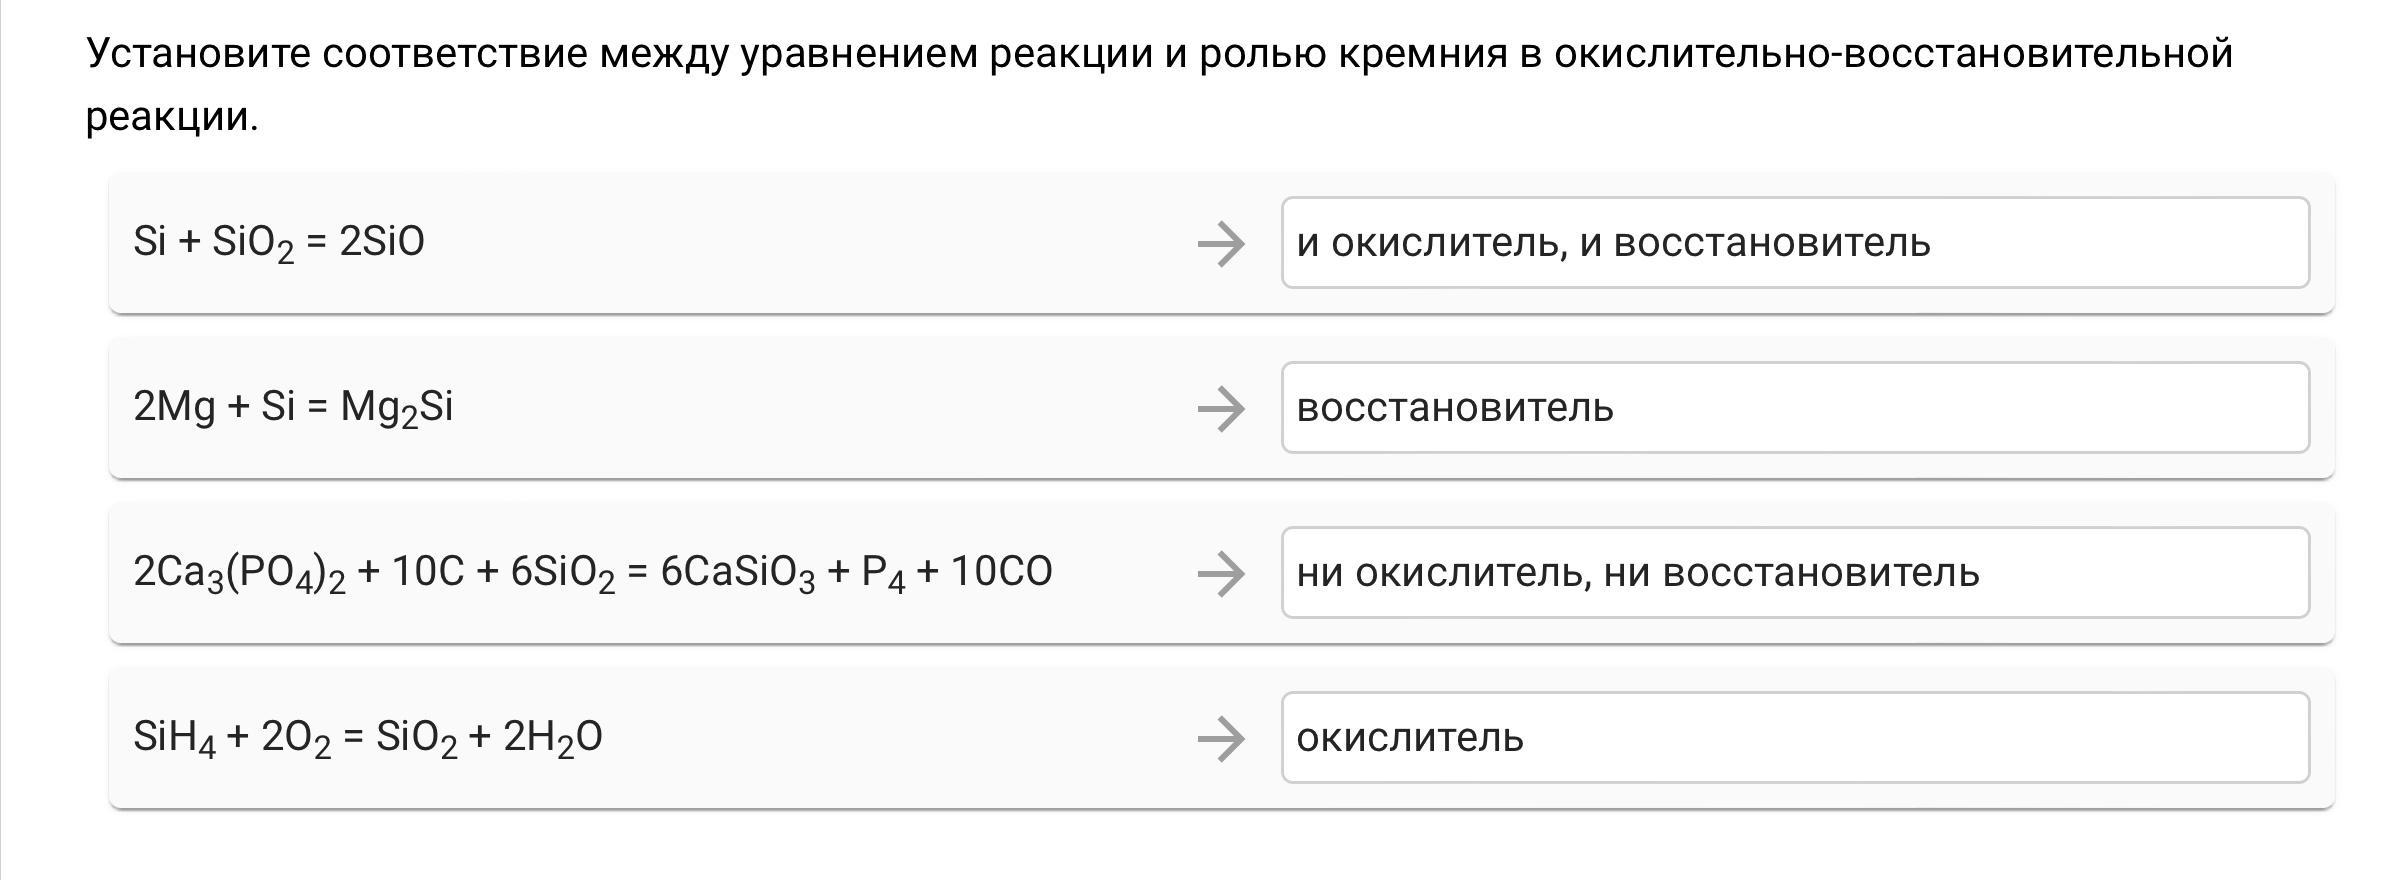The width and height of the screenshot is (2408, 880).
Task: Click arrow beside Ca3(PO4)2 equation
Action: tap(1221, 573)
